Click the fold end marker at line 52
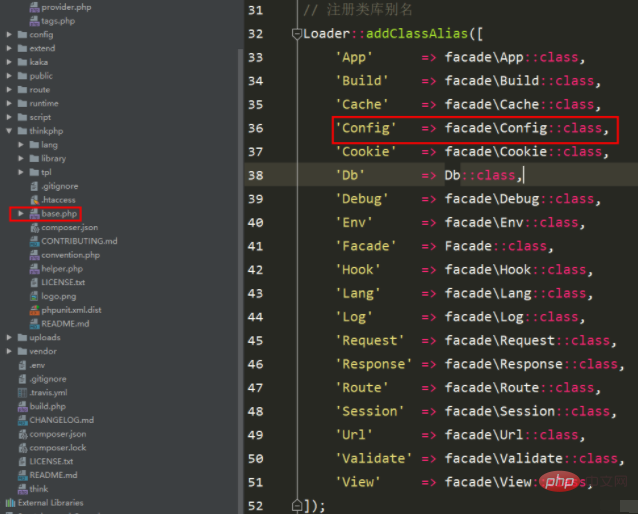Image resolution: width=638 pixels, height=514 pixels. (297, 505)
